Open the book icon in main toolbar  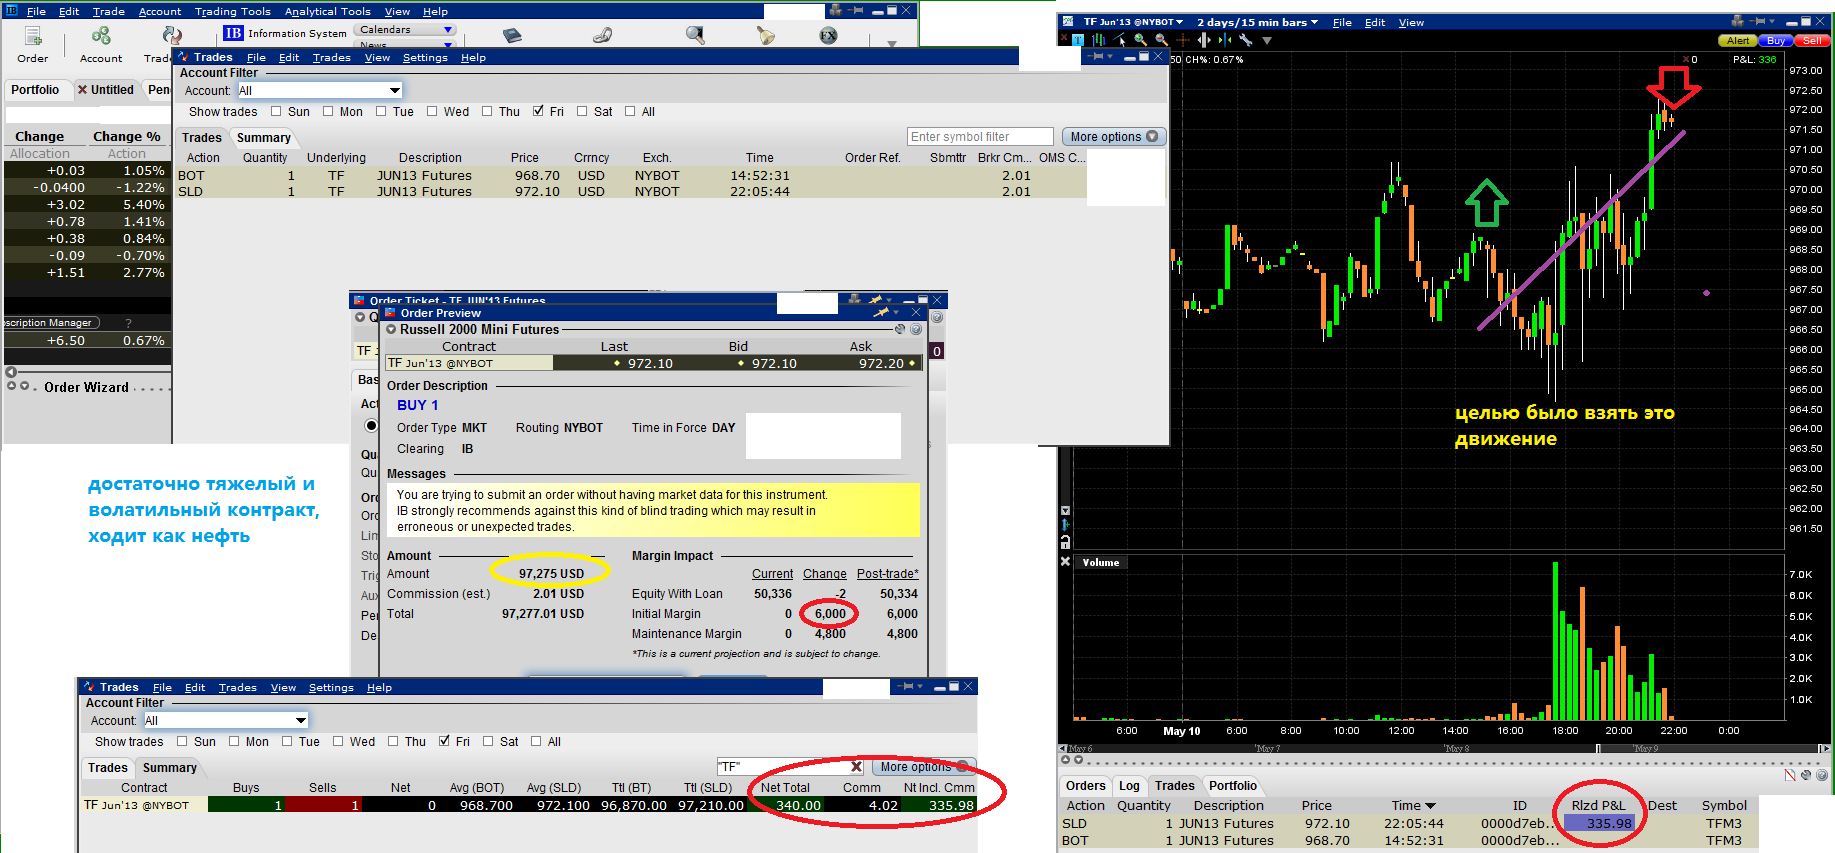(x=513, y=36)
